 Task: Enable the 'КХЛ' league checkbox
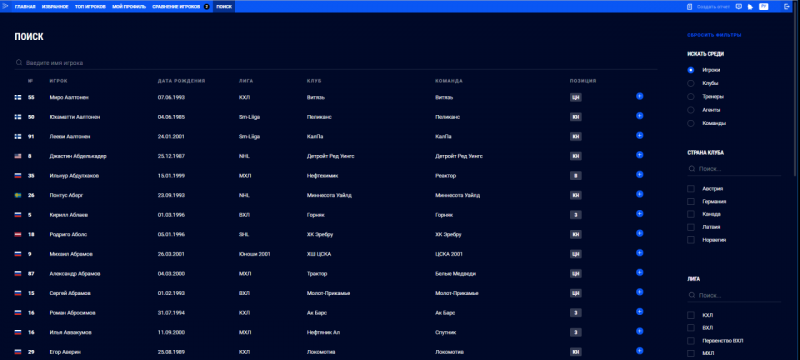(691, 315)
